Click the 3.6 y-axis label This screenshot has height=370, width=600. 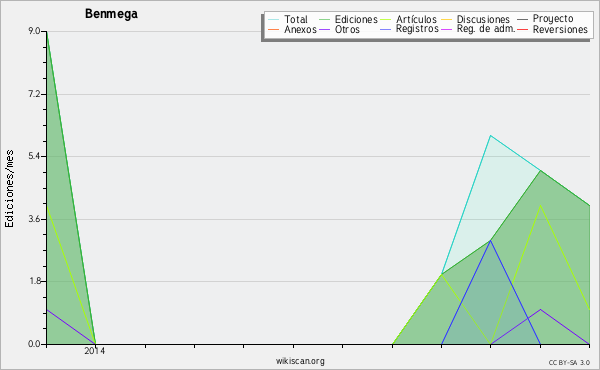34,219
